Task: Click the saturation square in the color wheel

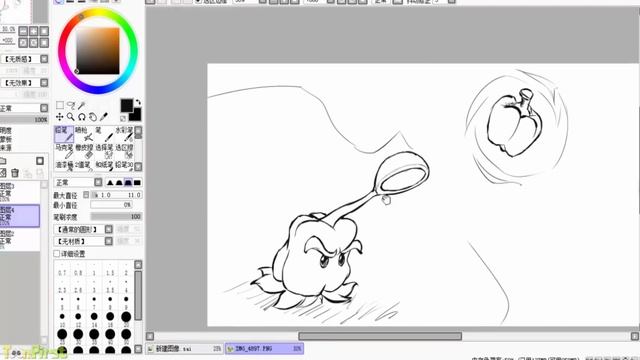Action: tap(98, 51)
